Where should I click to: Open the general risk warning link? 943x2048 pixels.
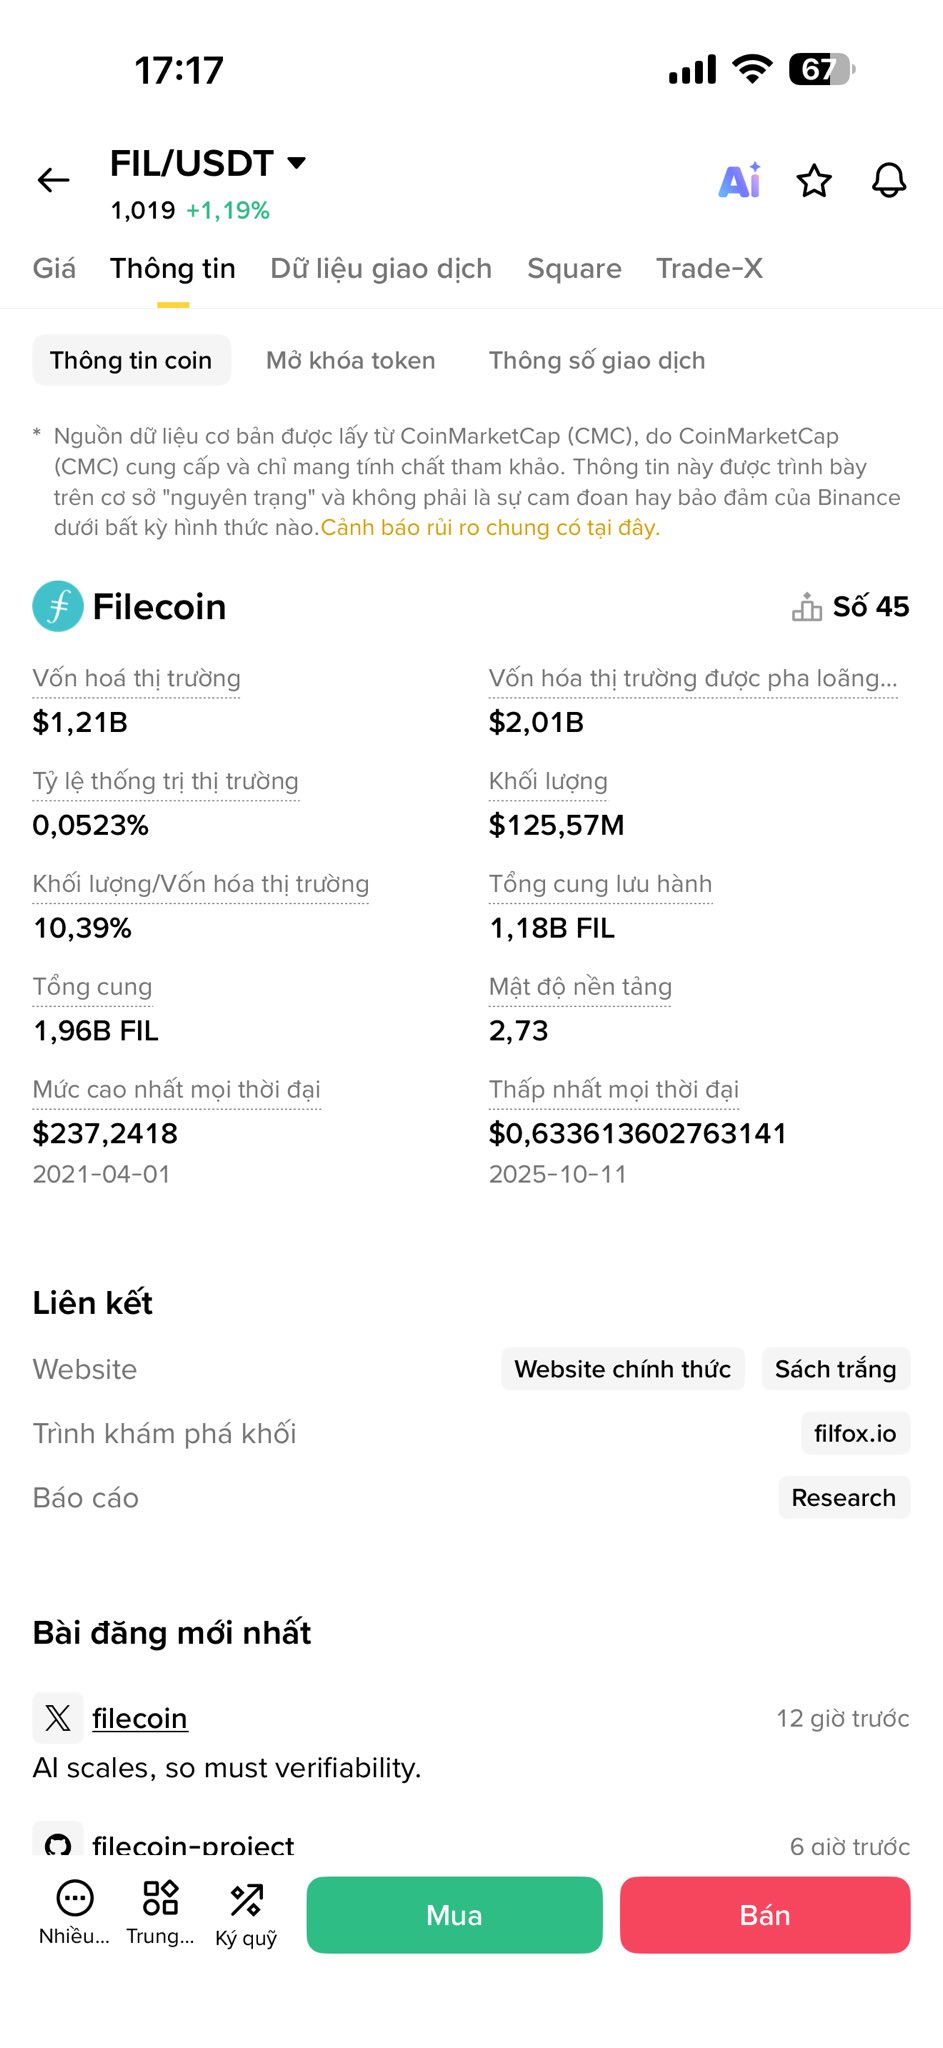[x=490, y=528]
